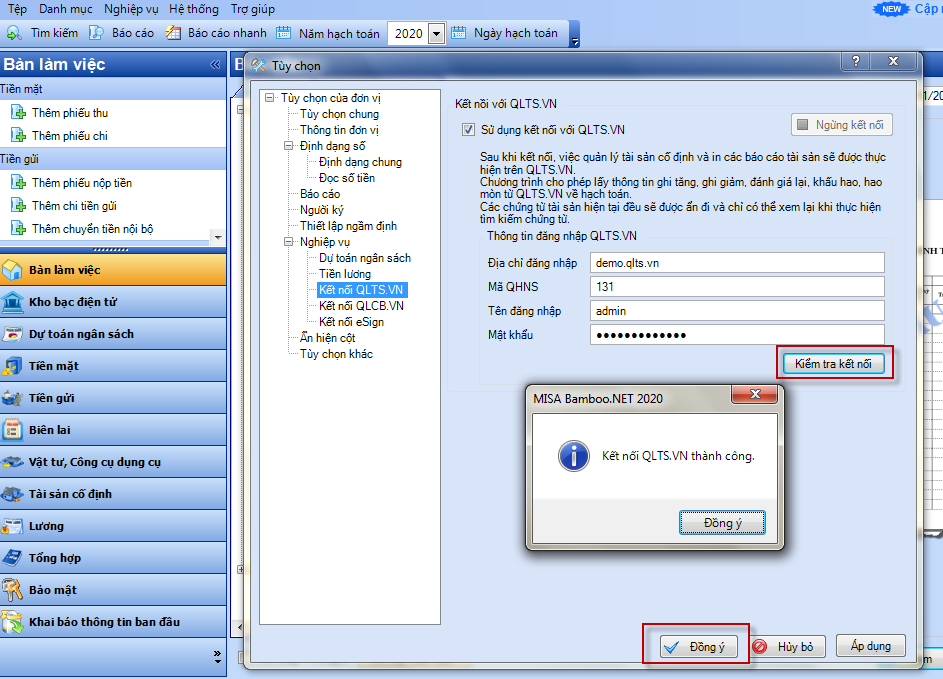This screenshot has height=679, width=943.
Task: Select Tiền lương tree item
Action: [345, 274]
